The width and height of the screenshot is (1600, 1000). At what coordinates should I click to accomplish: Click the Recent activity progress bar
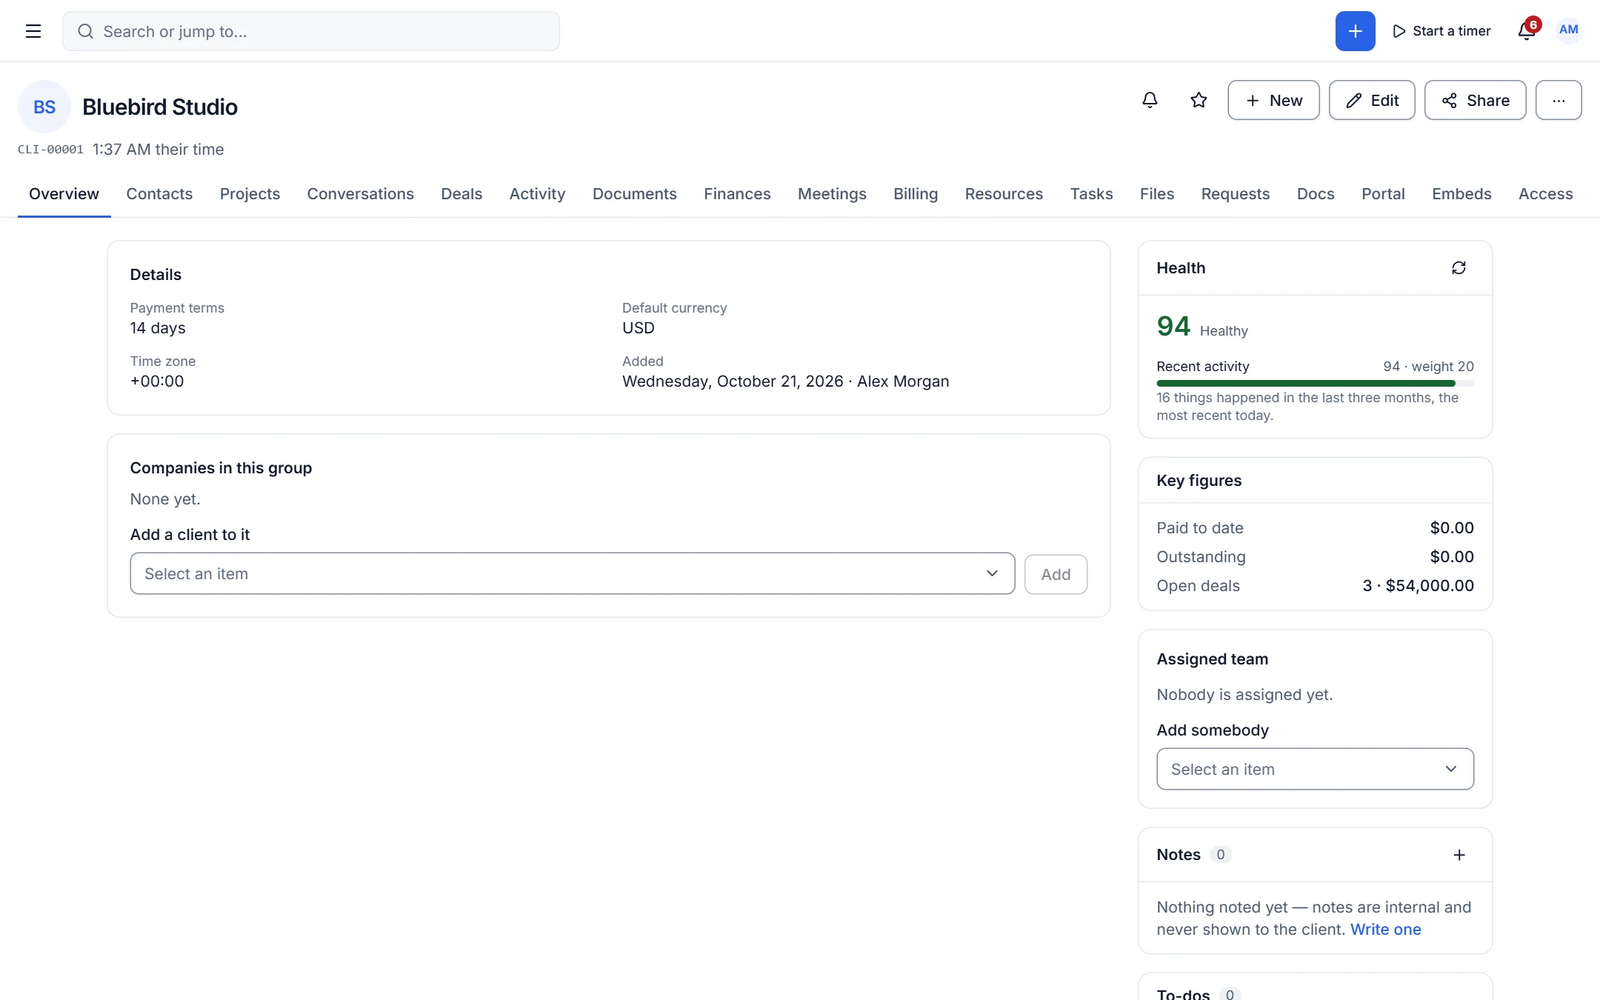coord(1315,383)
